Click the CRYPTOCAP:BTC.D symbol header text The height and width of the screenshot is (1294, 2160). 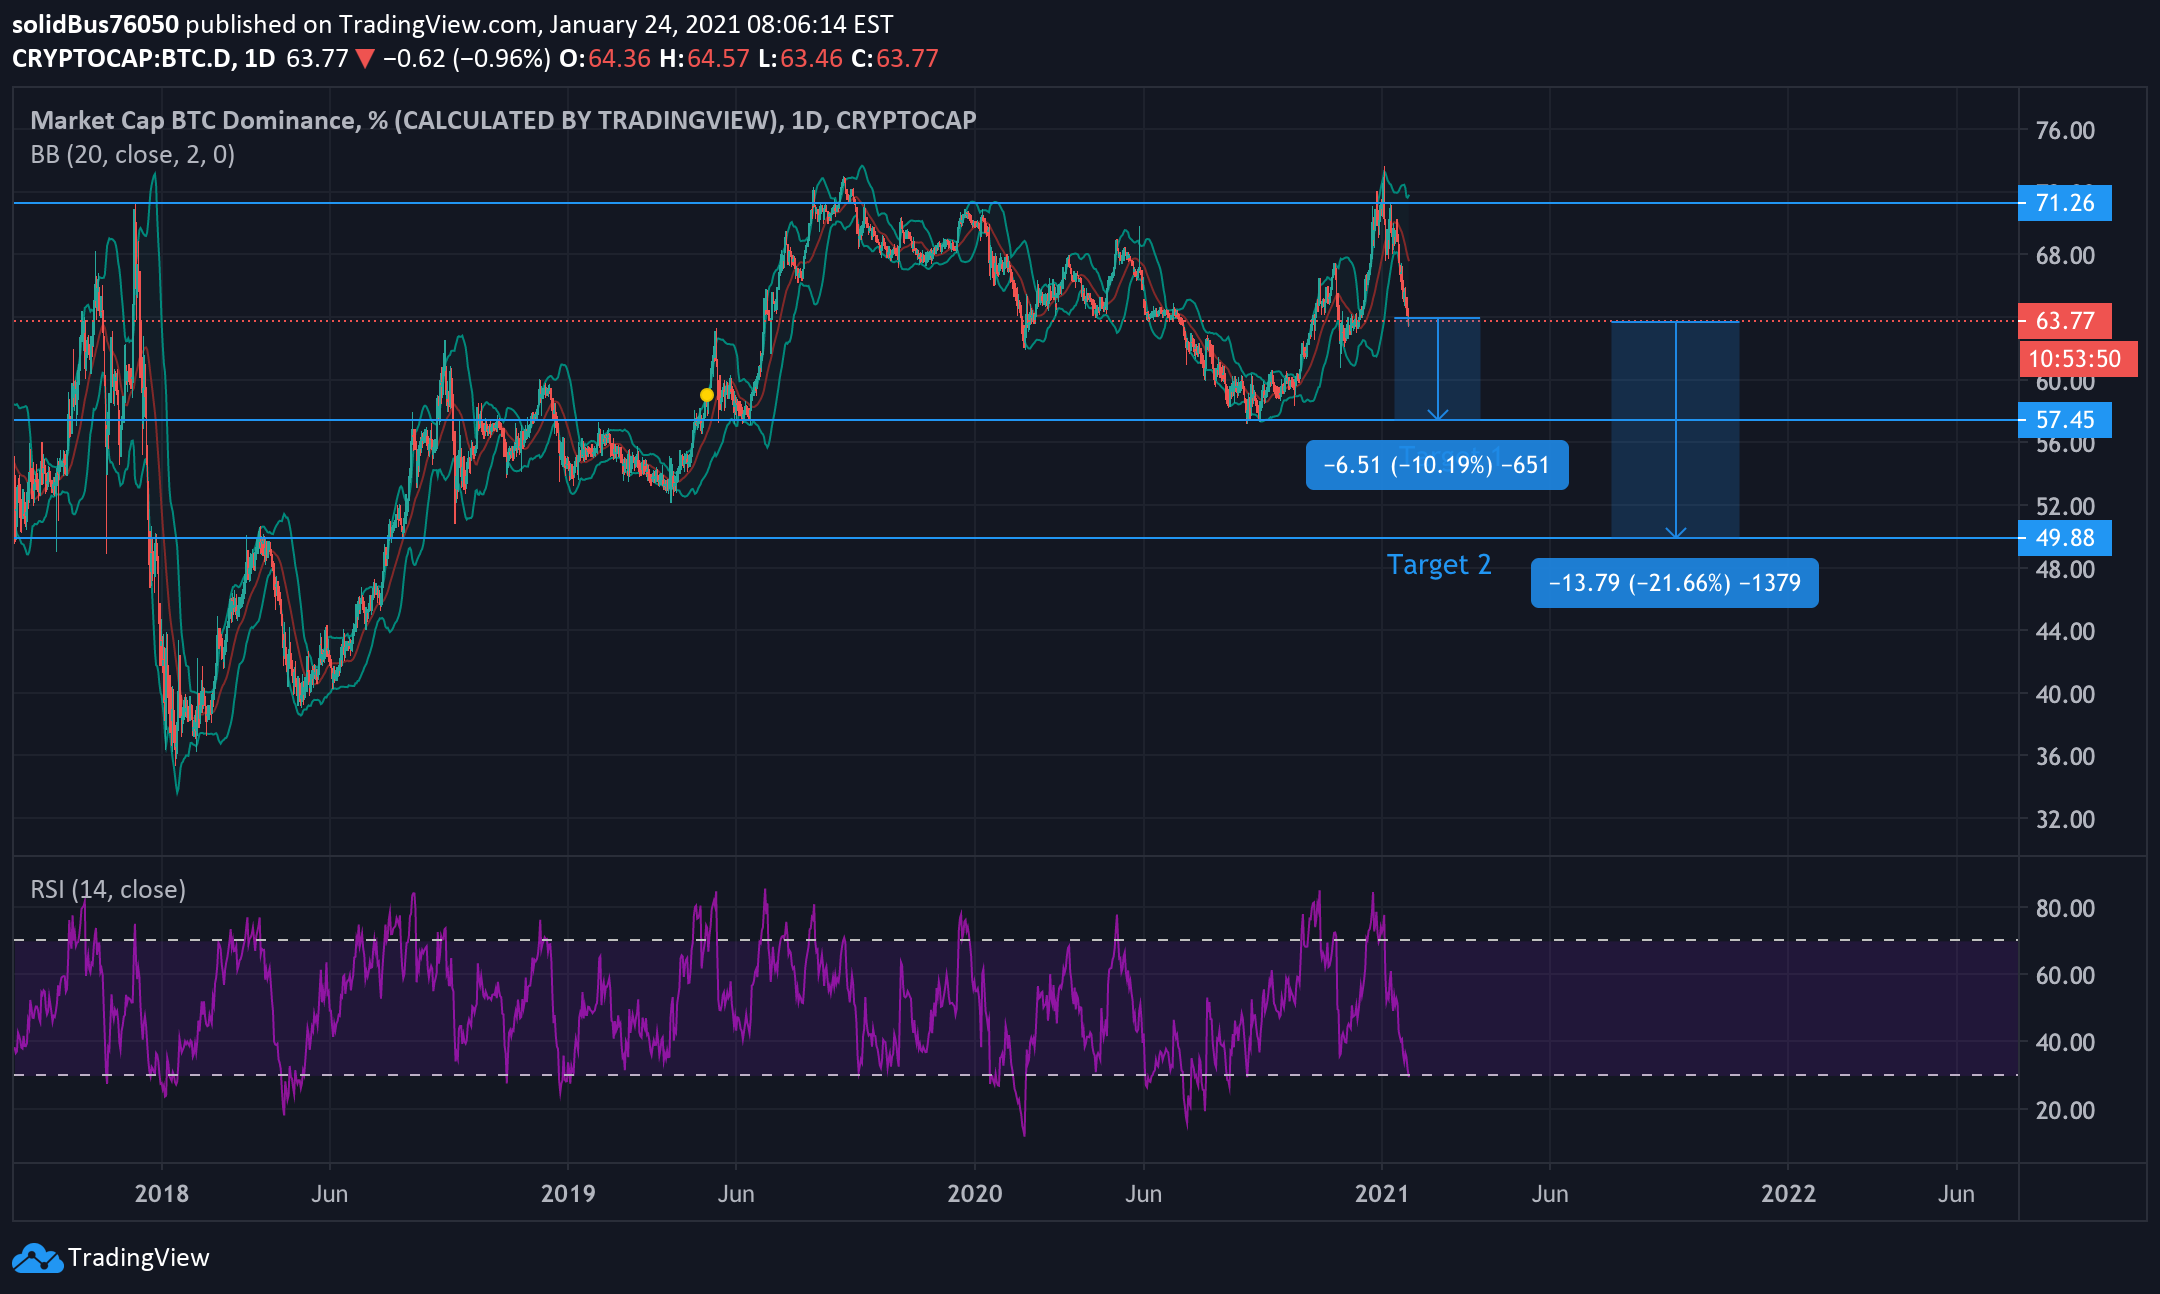point(122,59)
